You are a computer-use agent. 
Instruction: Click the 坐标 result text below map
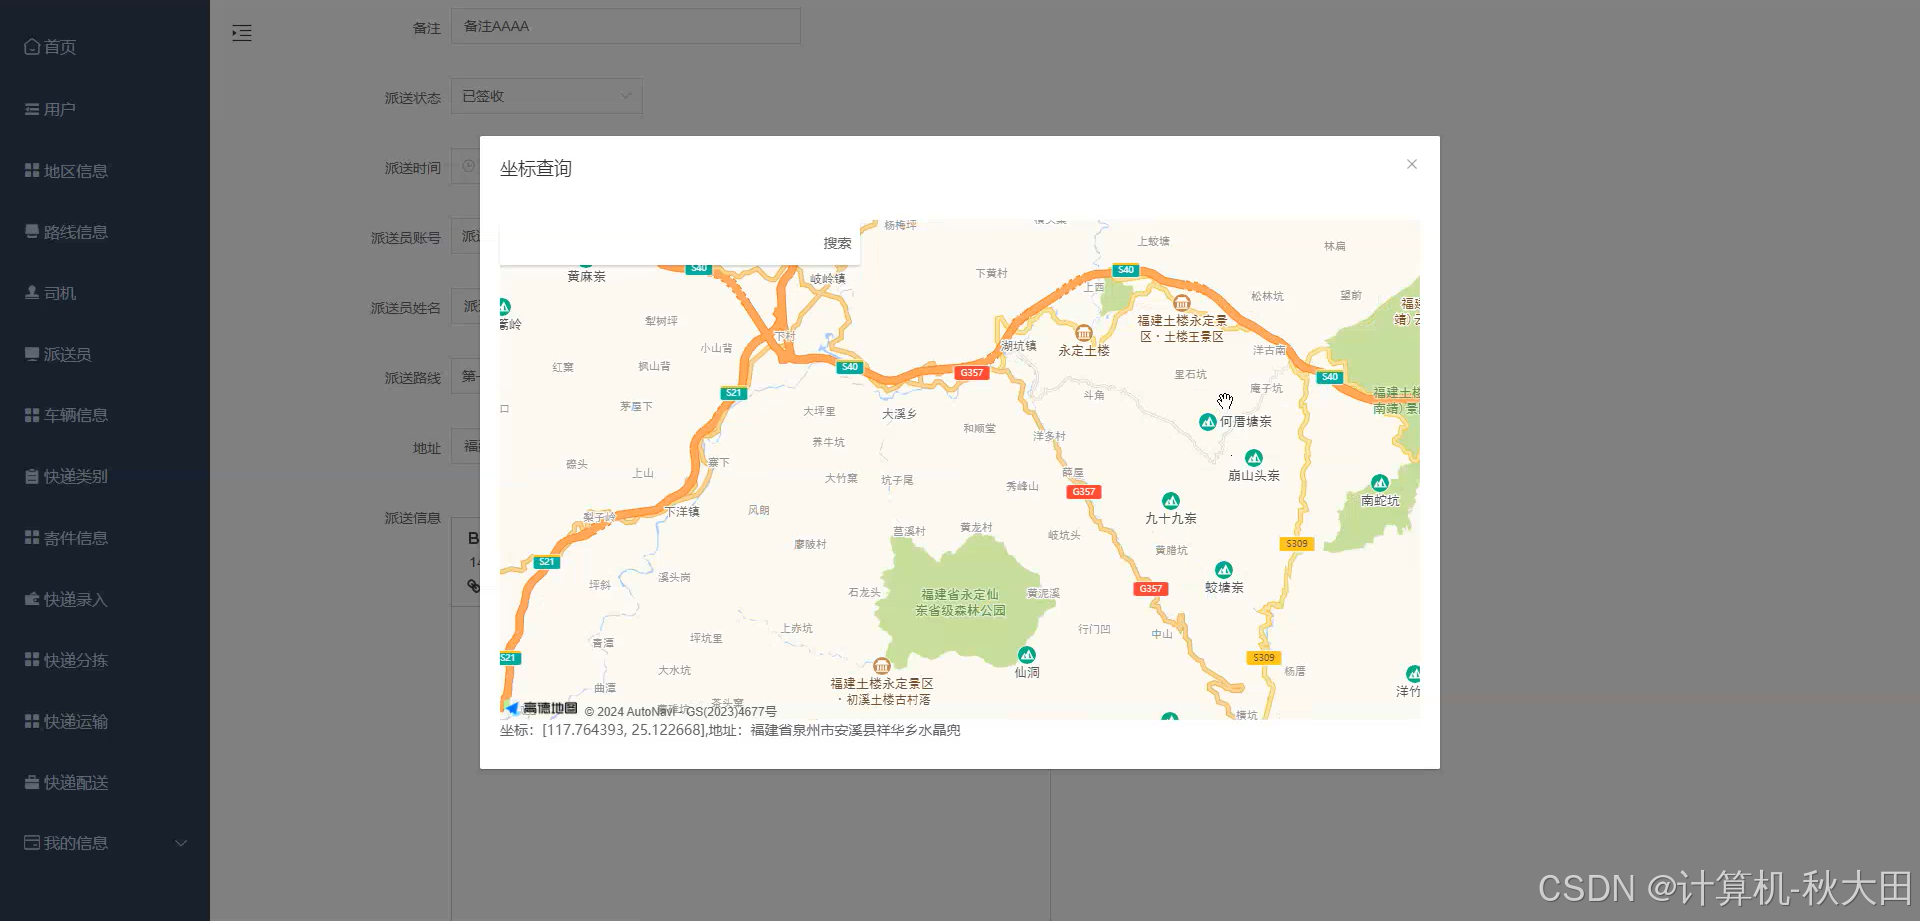click(x=730, y=731)
